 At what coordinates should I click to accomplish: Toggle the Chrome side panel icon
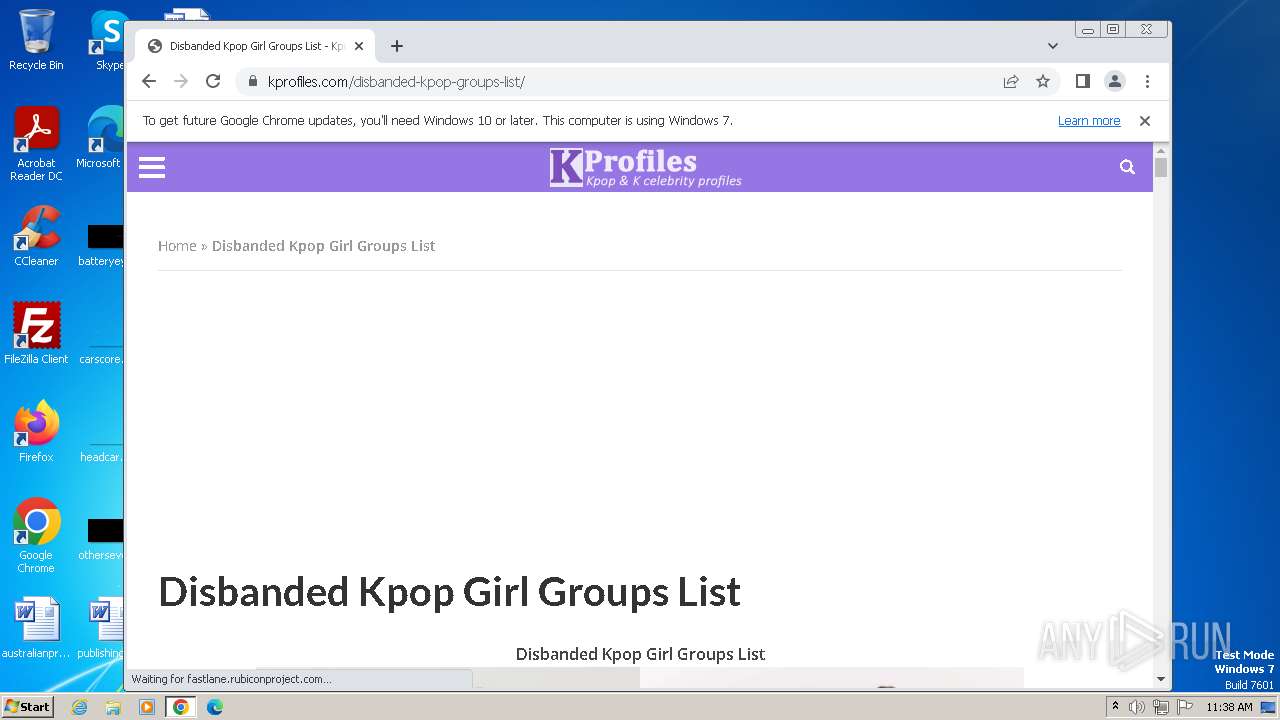pyautogui.click(x=1082, y=81)
